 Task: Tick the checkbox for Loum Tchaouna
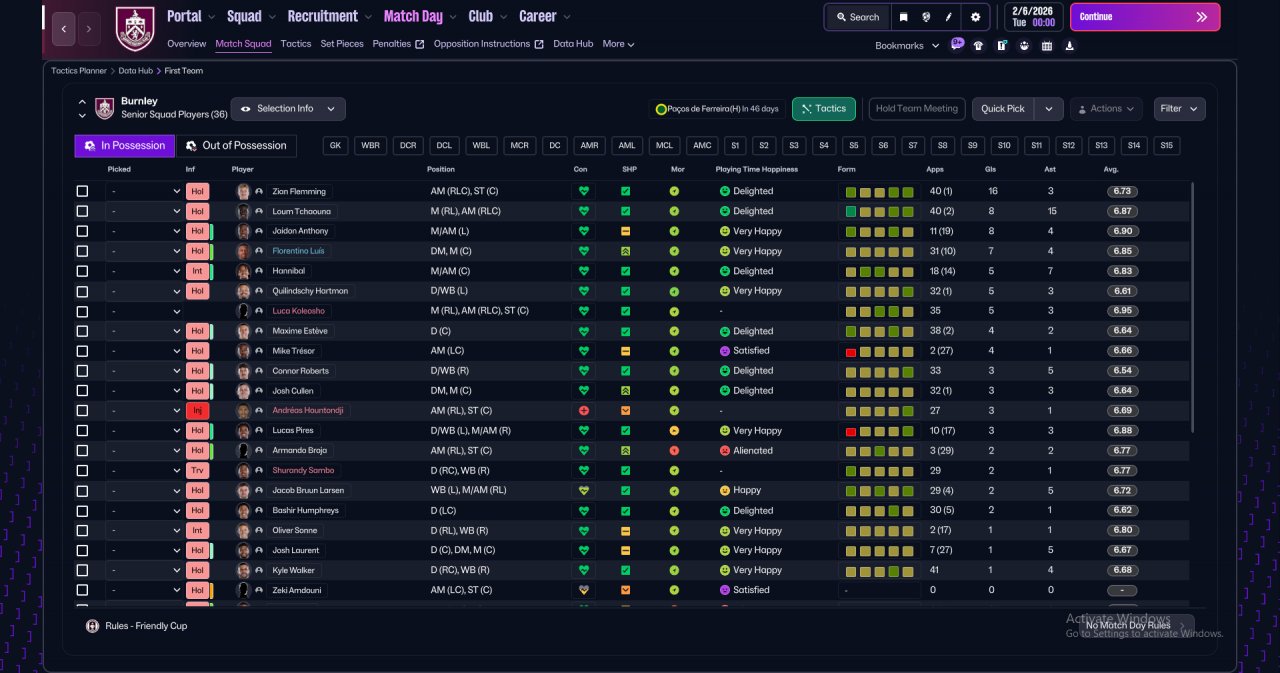[82, 211]
